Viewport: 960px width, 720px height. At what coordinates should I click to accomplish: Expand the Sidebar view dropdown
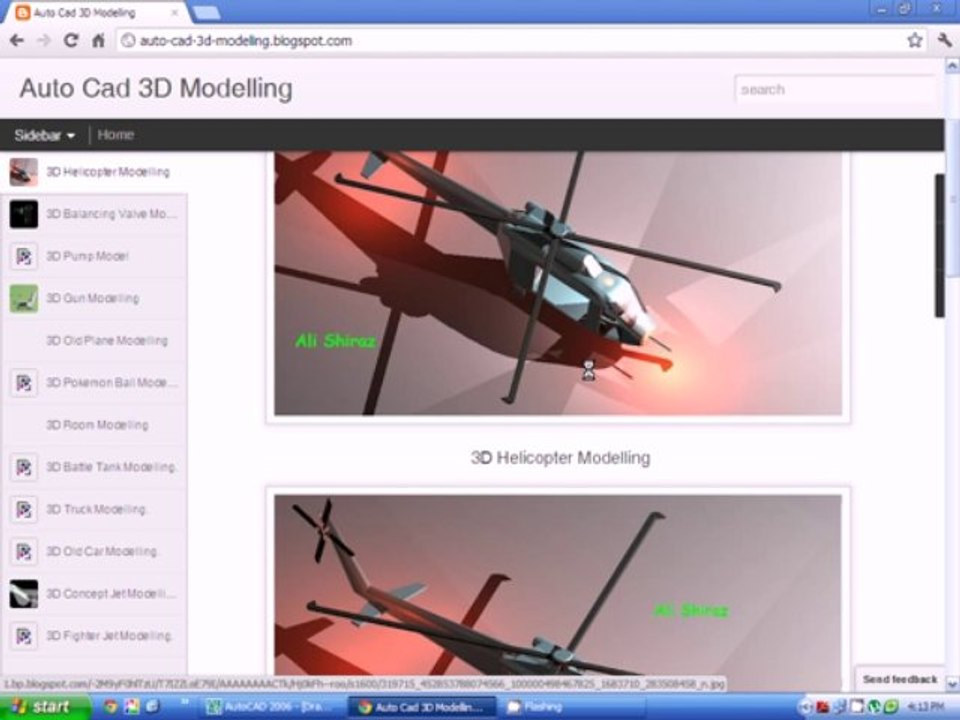click(45, 135)
